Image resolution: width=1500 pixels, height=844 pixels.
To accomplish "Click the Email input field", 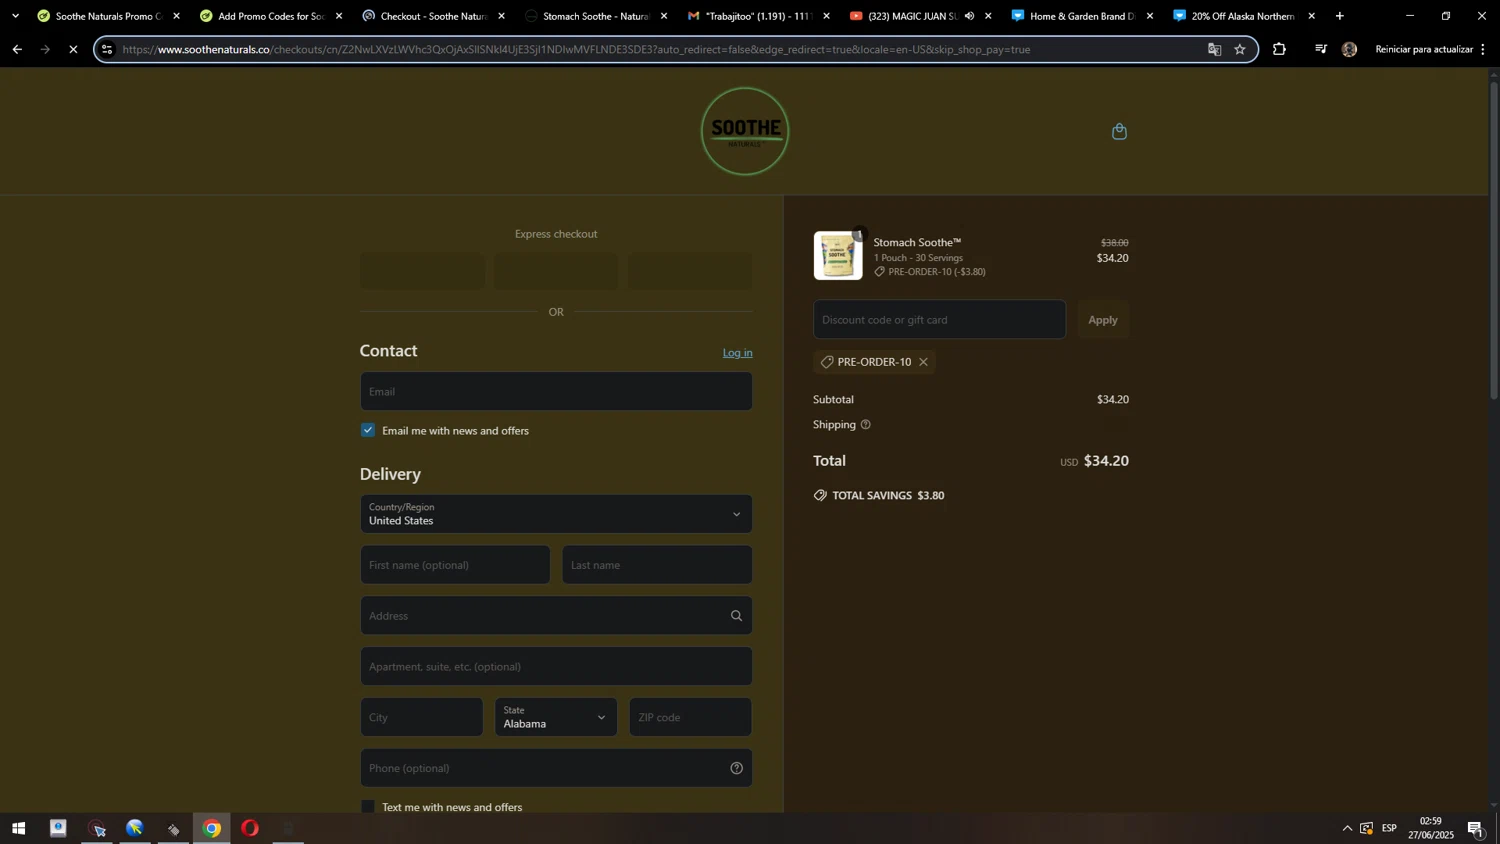I will 556,392.
